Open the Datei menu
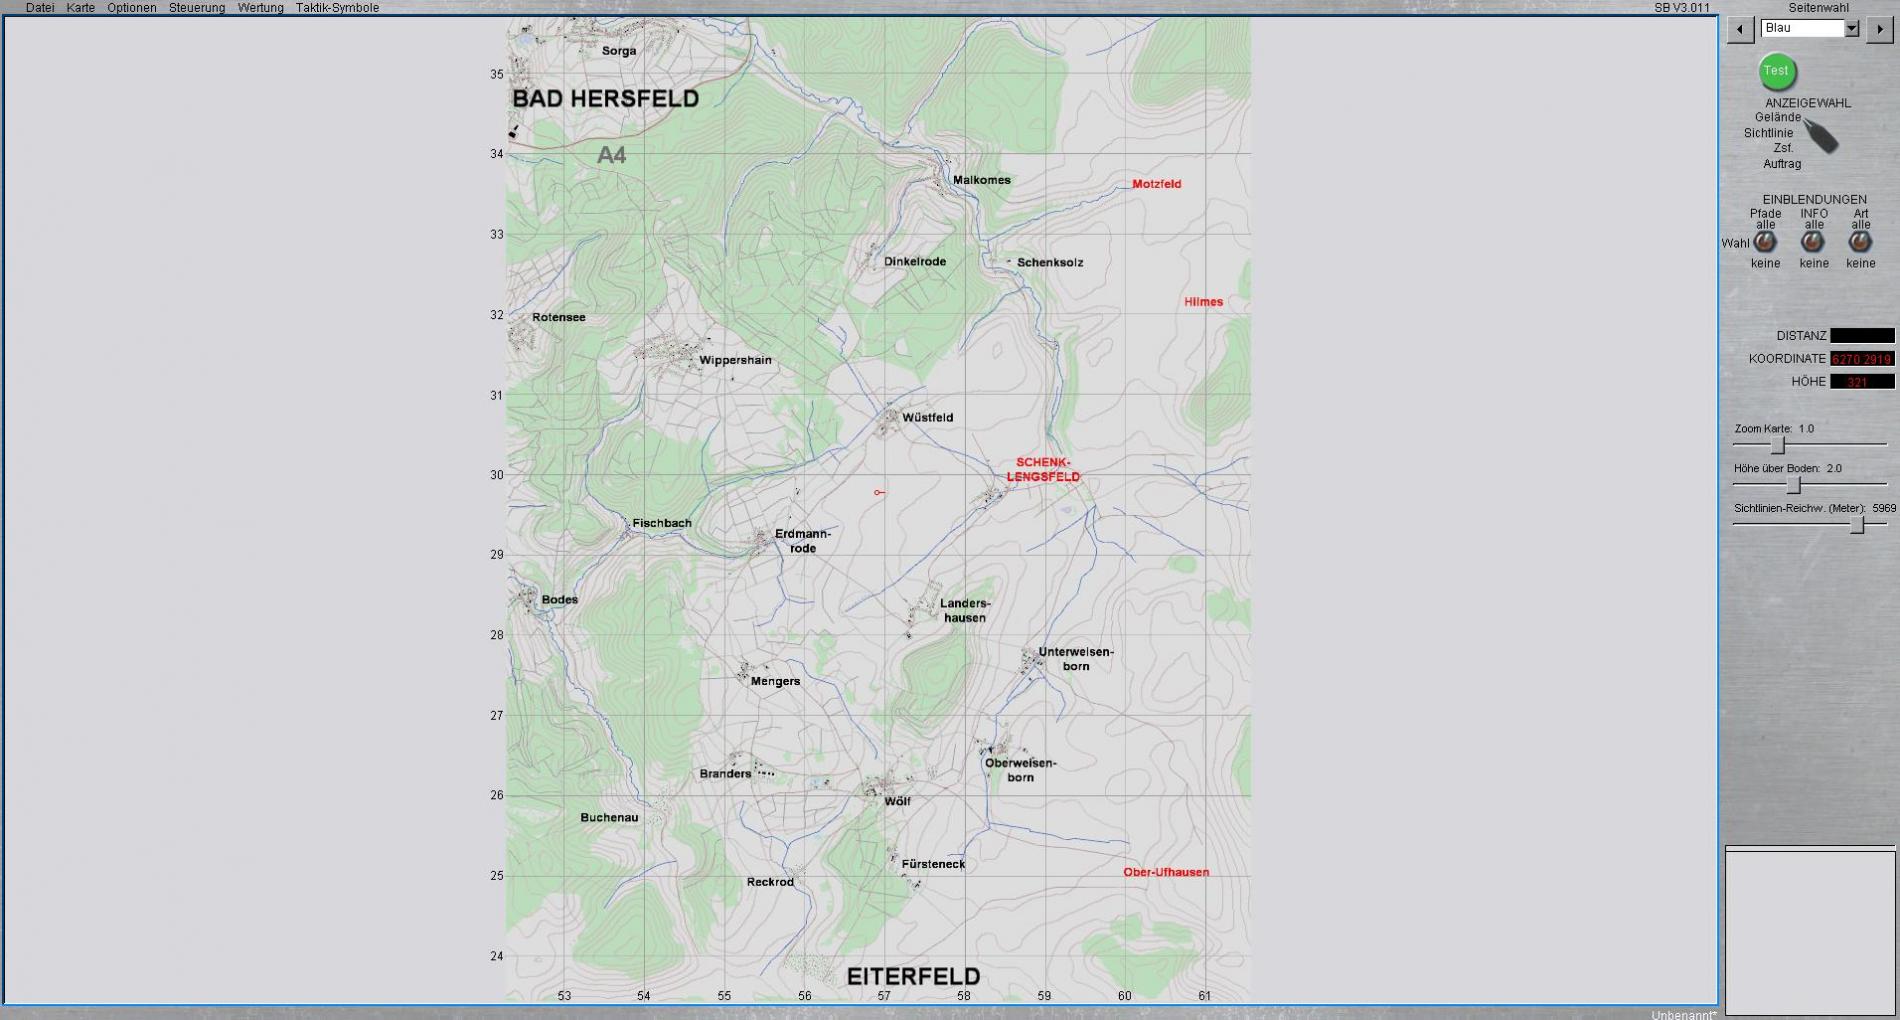Screen dimensions: 1900x1020 tap(40, 8)
